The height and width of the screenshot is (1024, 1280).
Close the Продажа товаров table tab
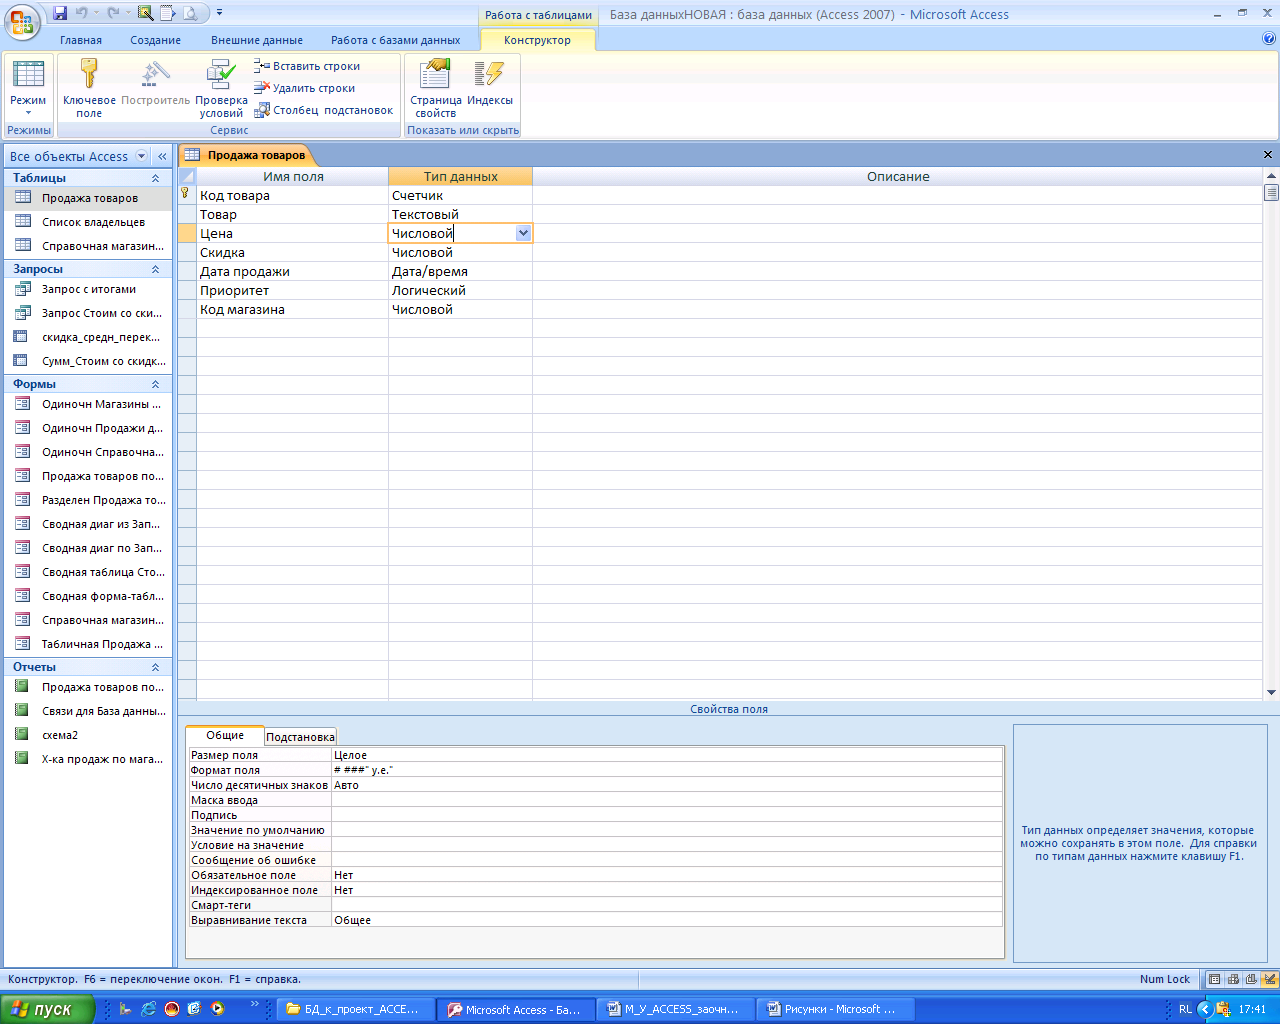pyautogui.click(x=1268, y=155)
